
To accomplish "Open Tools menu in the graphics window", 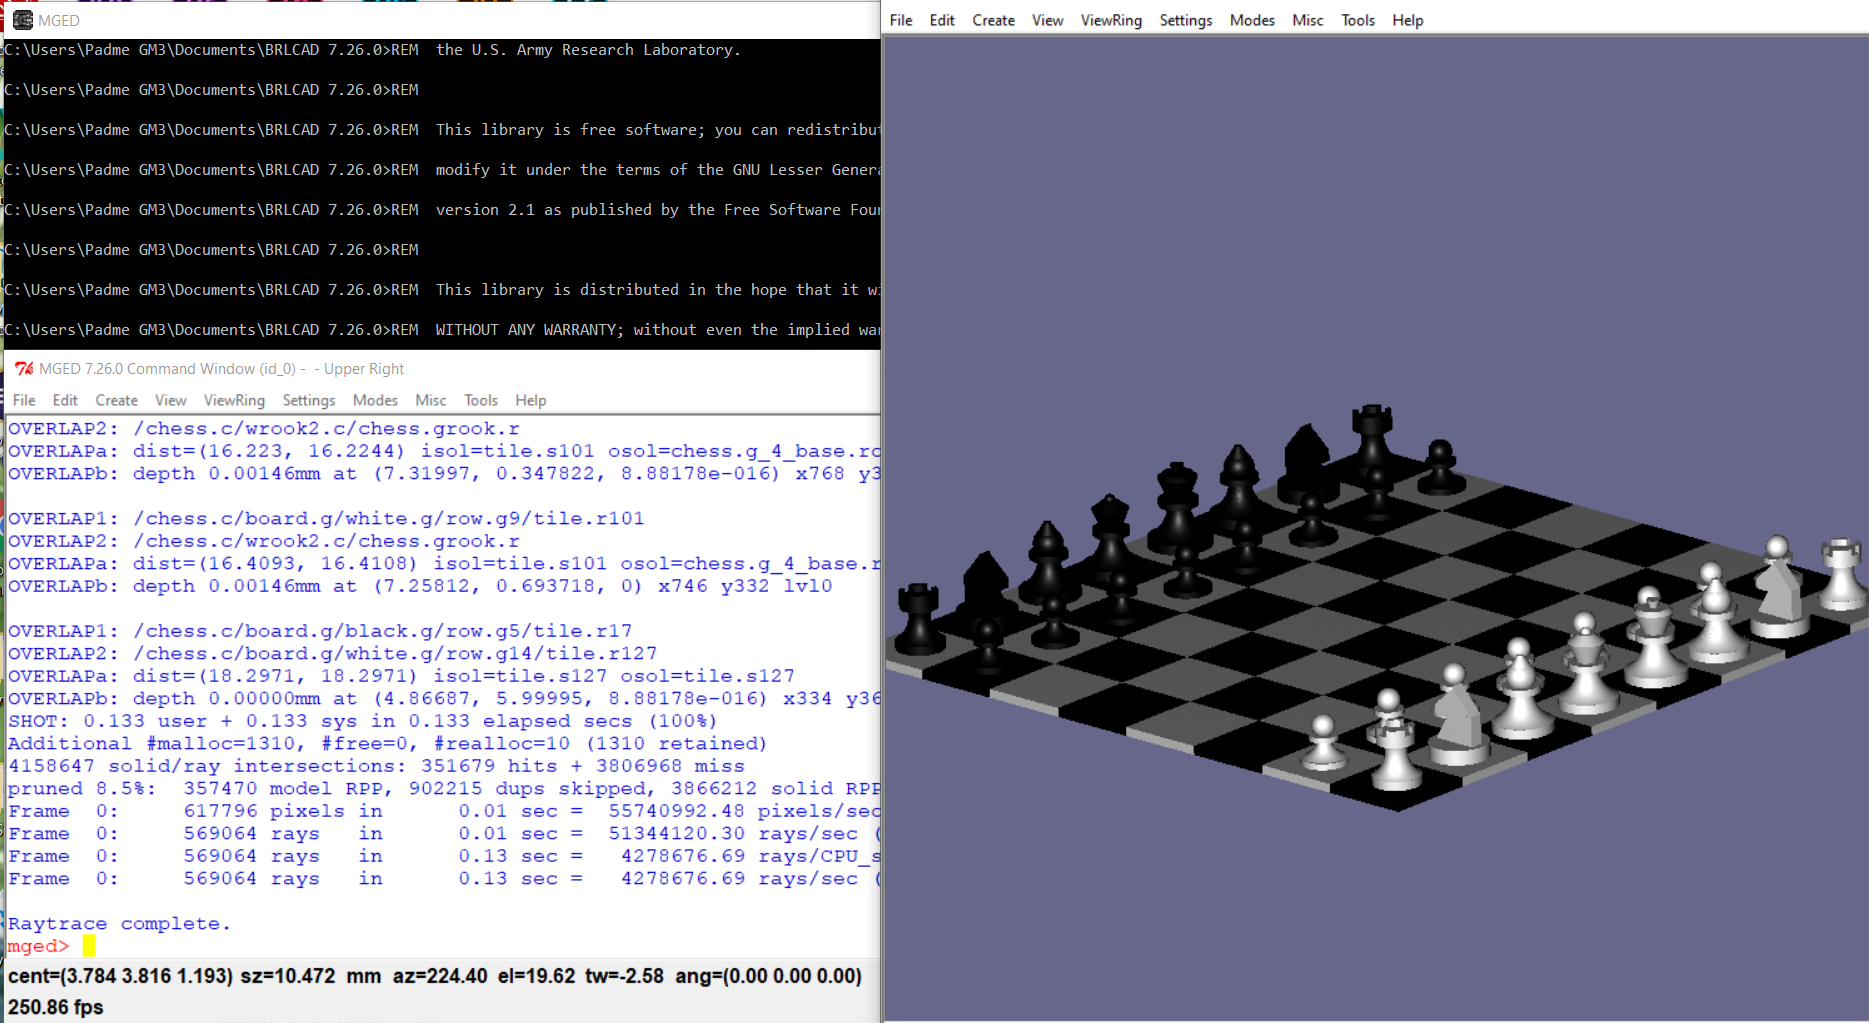I will coord(1357,20).
